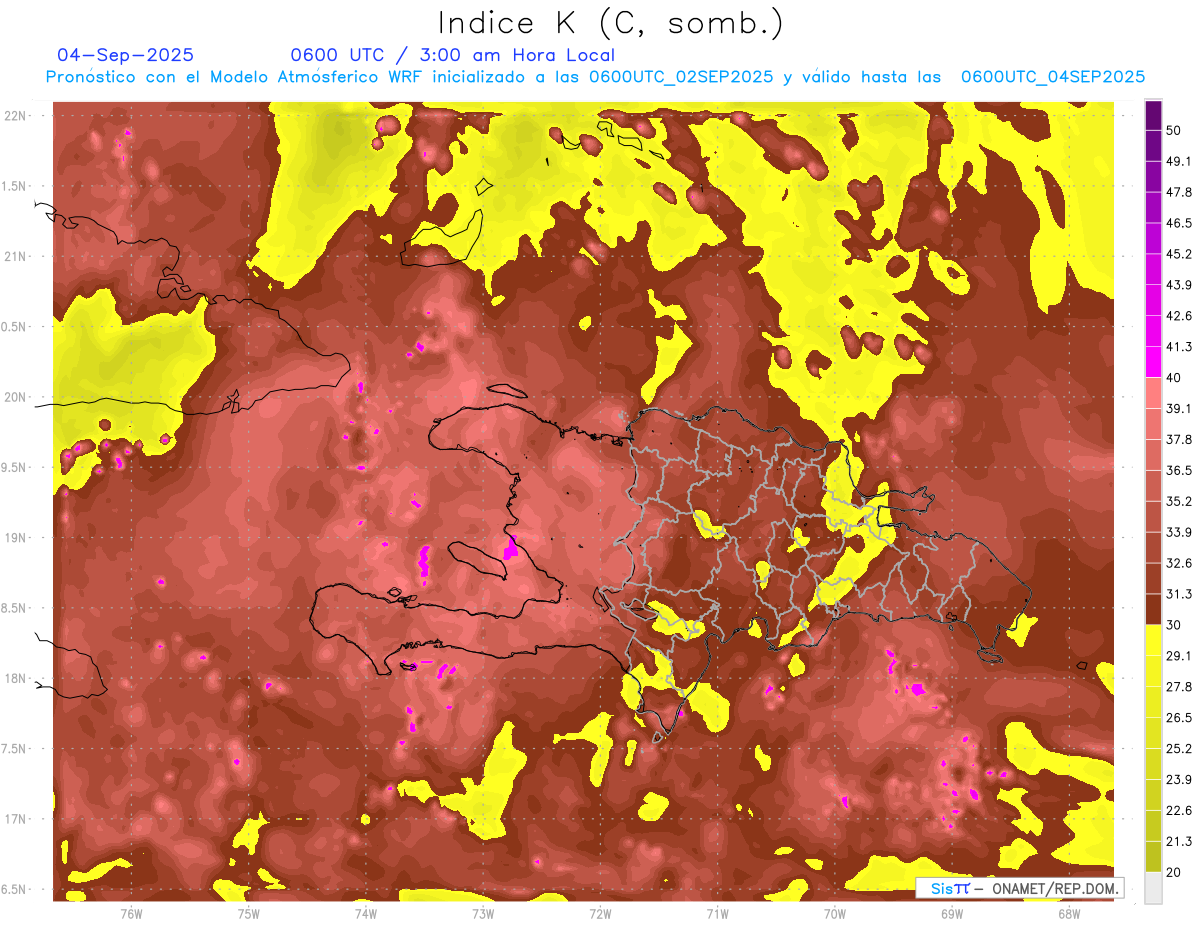Click the "29.1" colorbar label
The width and height of the screenshot is (1200, 927).
[1178, 656]
